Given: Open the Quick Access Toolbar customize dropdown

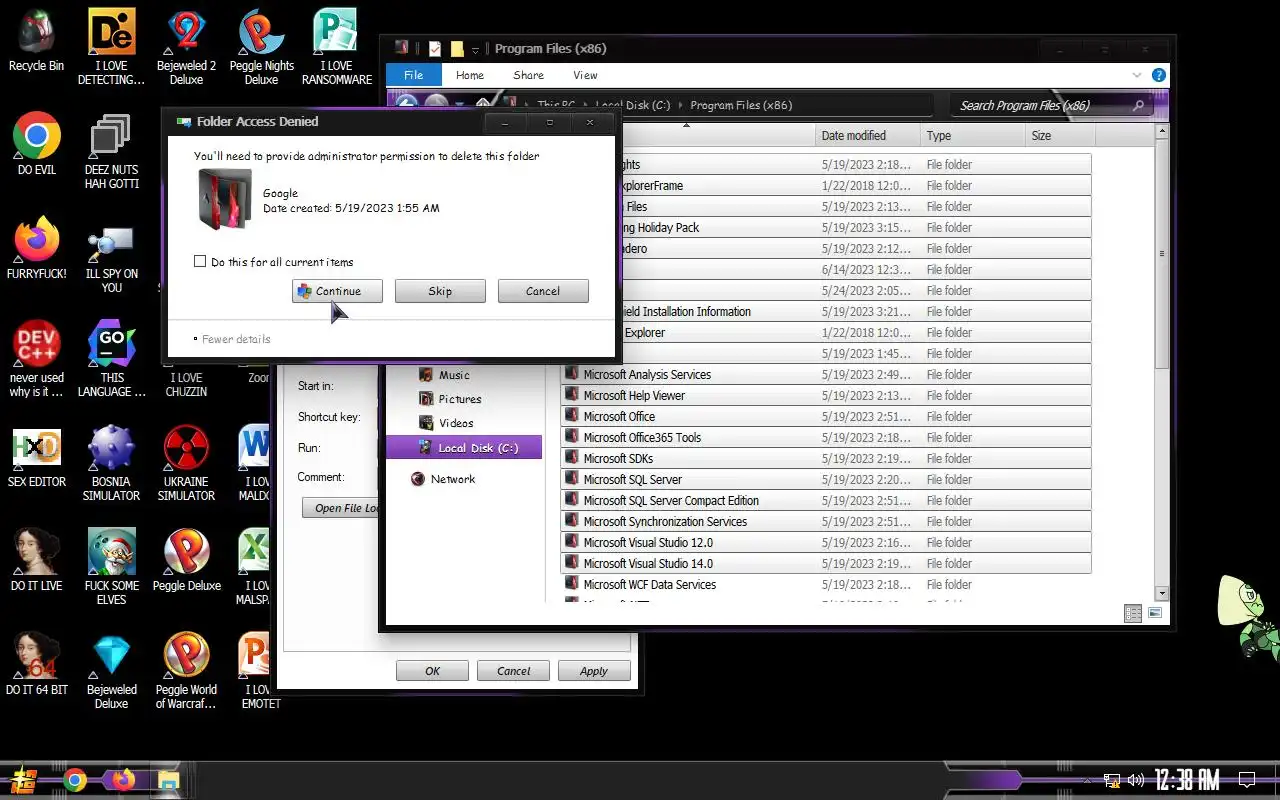Looking at the screenshot, I should (476, 49).
